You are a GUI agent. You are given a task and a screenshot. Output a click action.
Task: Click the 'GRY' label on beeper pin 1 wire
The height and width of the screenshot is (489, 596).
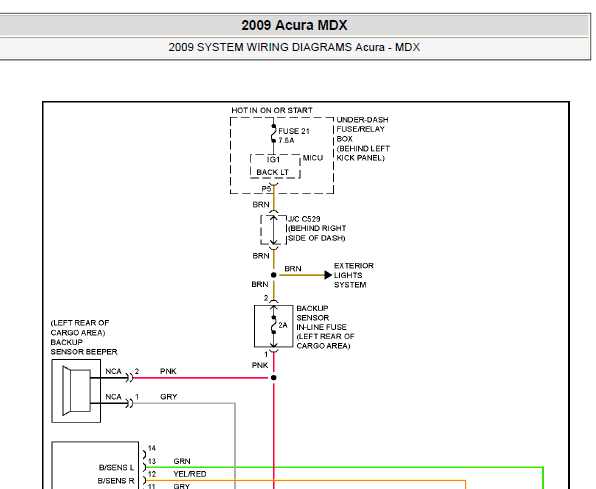click(169, 397)
